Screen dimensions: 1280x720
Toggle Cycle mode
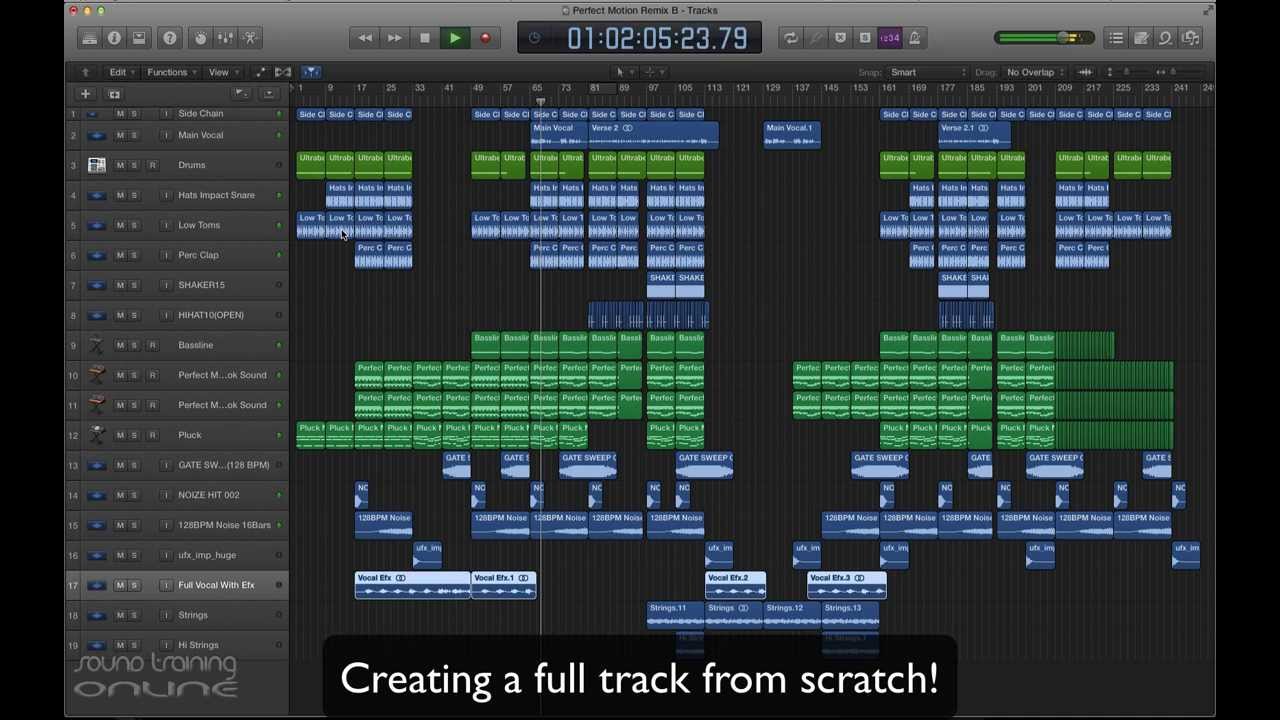click(791, 38)
